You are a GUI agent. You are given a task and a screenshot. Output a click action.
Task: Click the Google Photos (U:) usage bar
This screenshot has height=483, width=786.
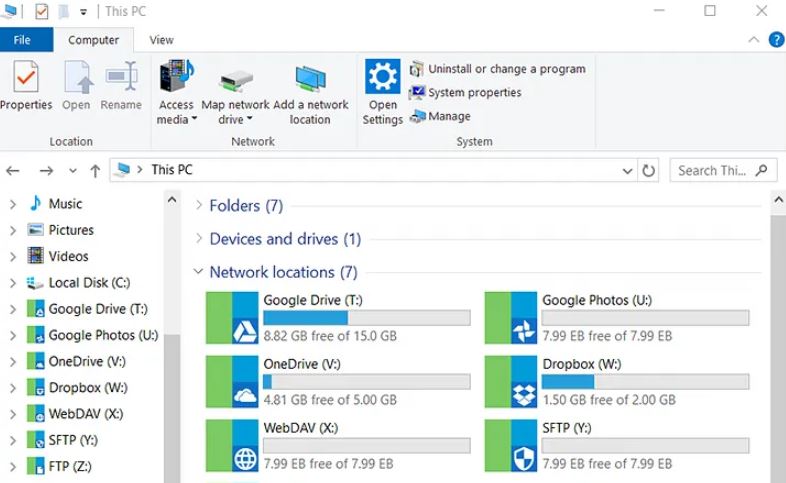click(646, 318)
